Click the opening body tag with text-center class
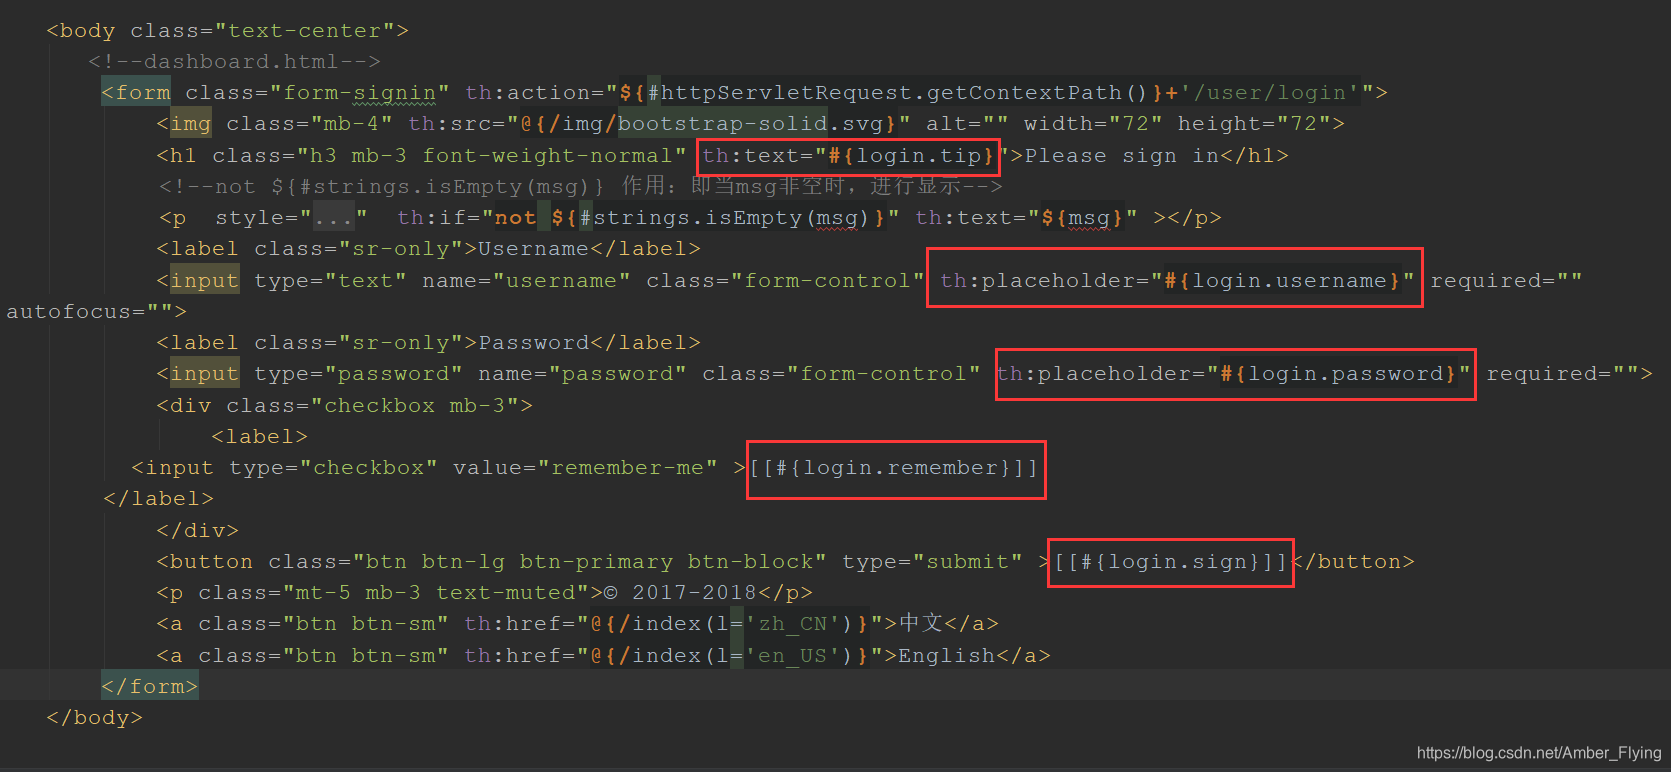 pyautogui.click(x=227, y=31)
